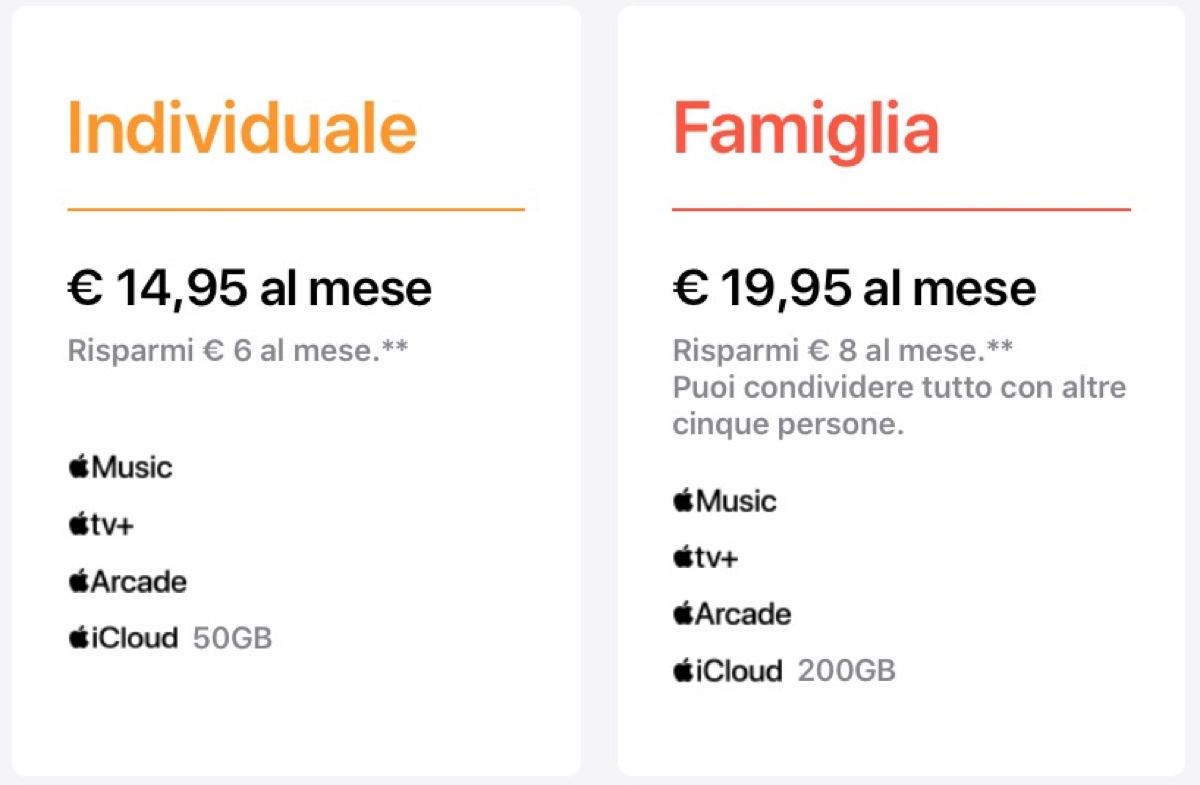Click the orange divider under Individuale
This screenshot has height=785, width=1200.
pos(296,209)
